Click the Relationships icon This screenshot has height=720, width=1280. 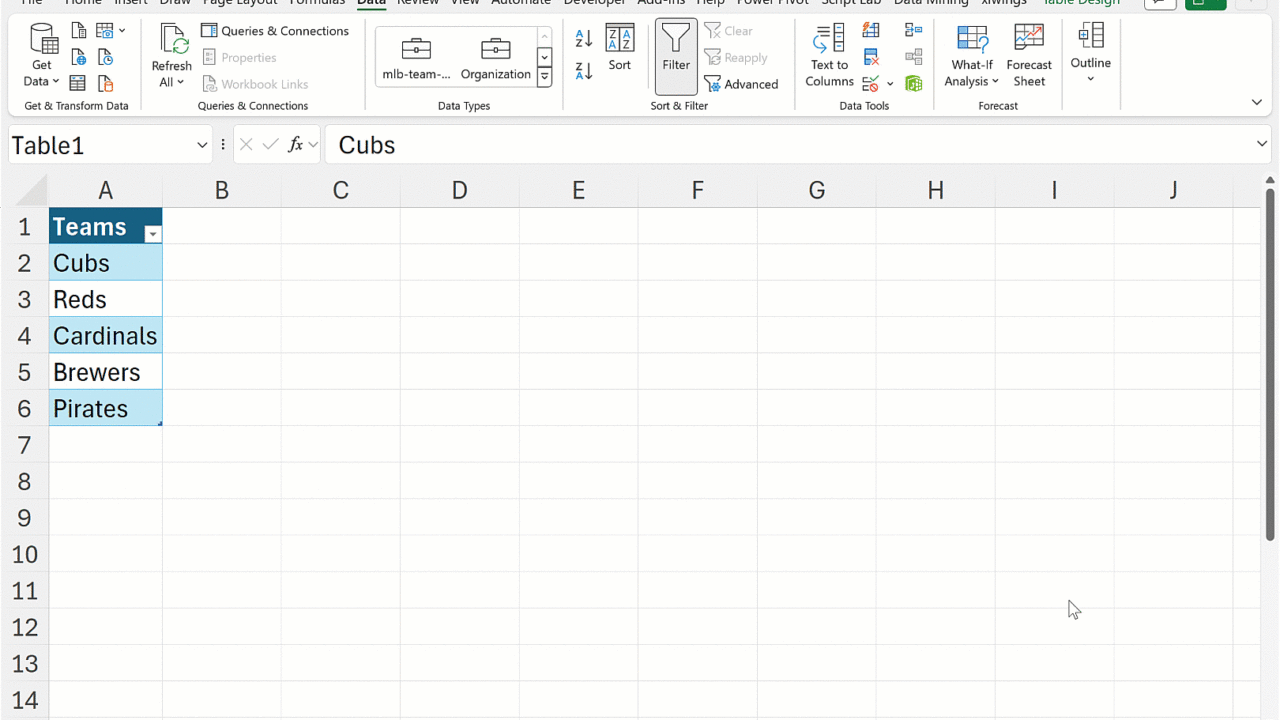point(913,58)
